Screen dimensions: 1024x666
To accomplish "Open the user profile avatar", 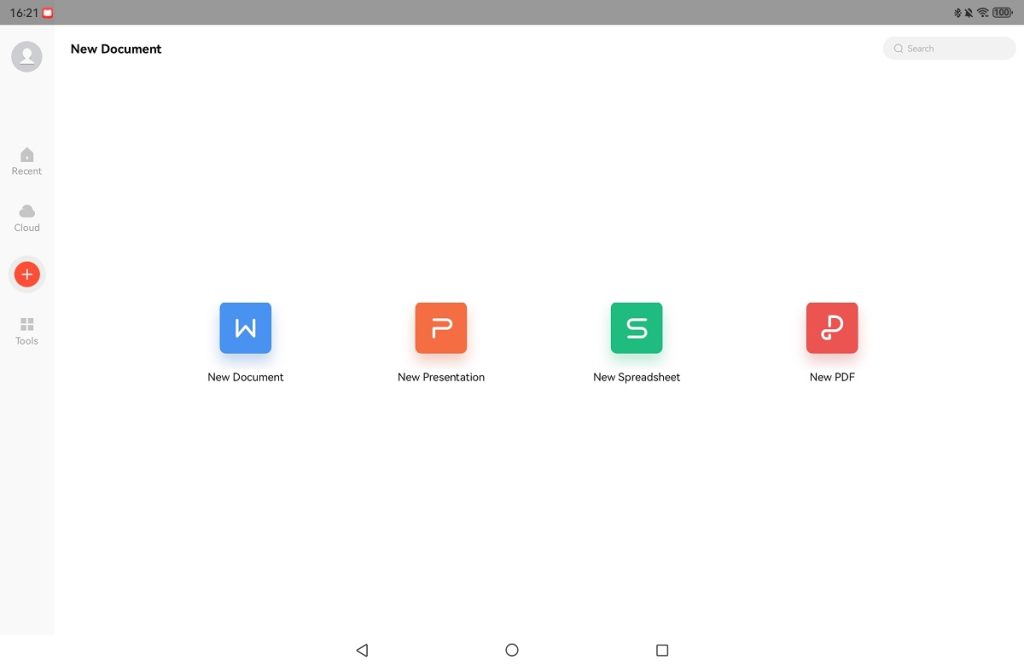I will tap(27, 57).
